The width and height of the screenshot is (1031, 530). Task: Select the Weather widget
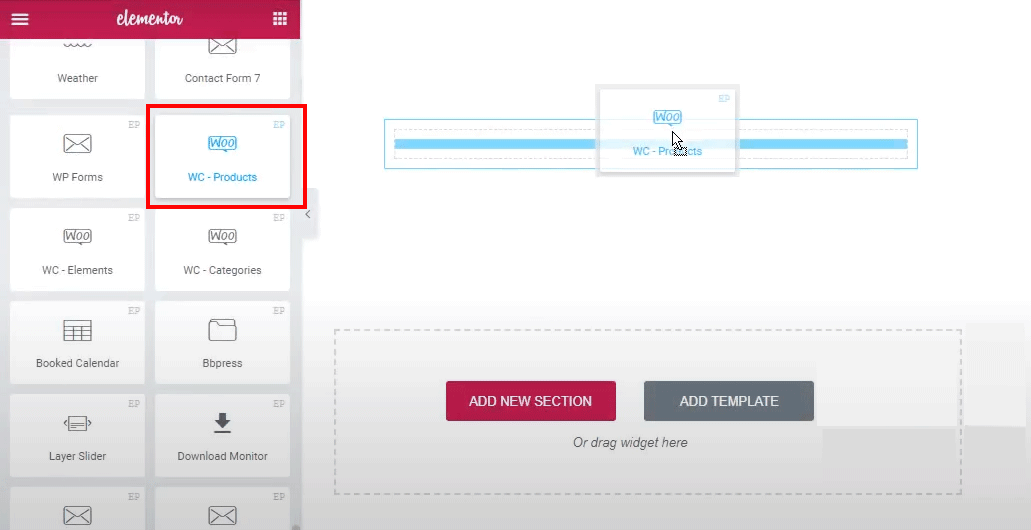(x=78, y=68)
